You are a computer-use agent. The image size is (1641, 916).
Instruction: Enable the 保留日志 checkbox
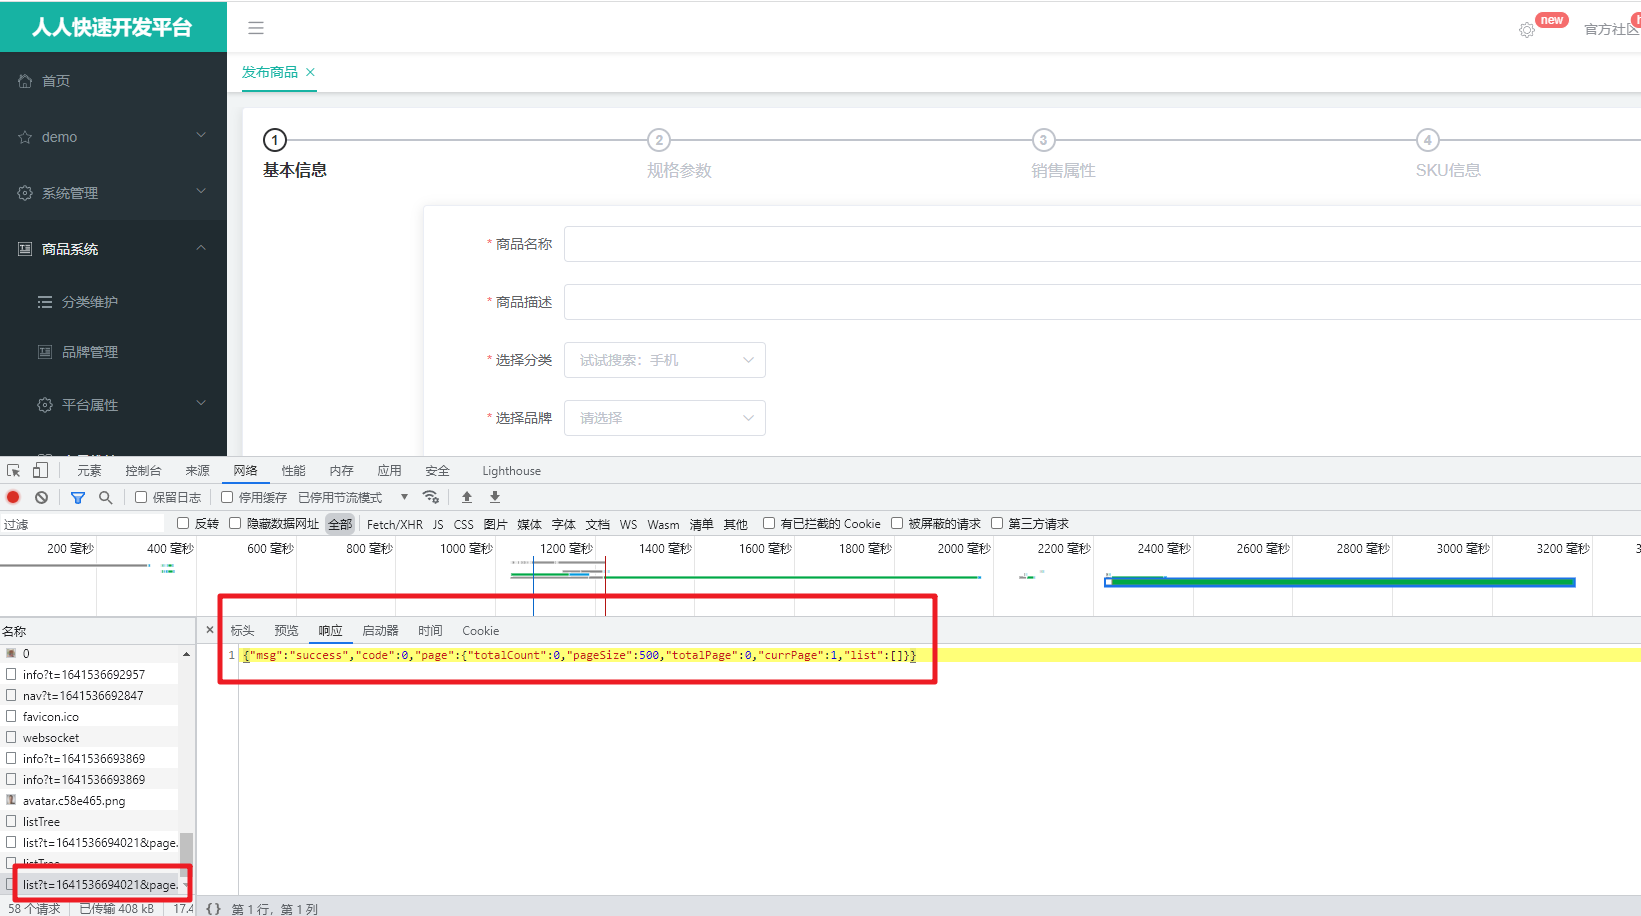tap(141, 497)
